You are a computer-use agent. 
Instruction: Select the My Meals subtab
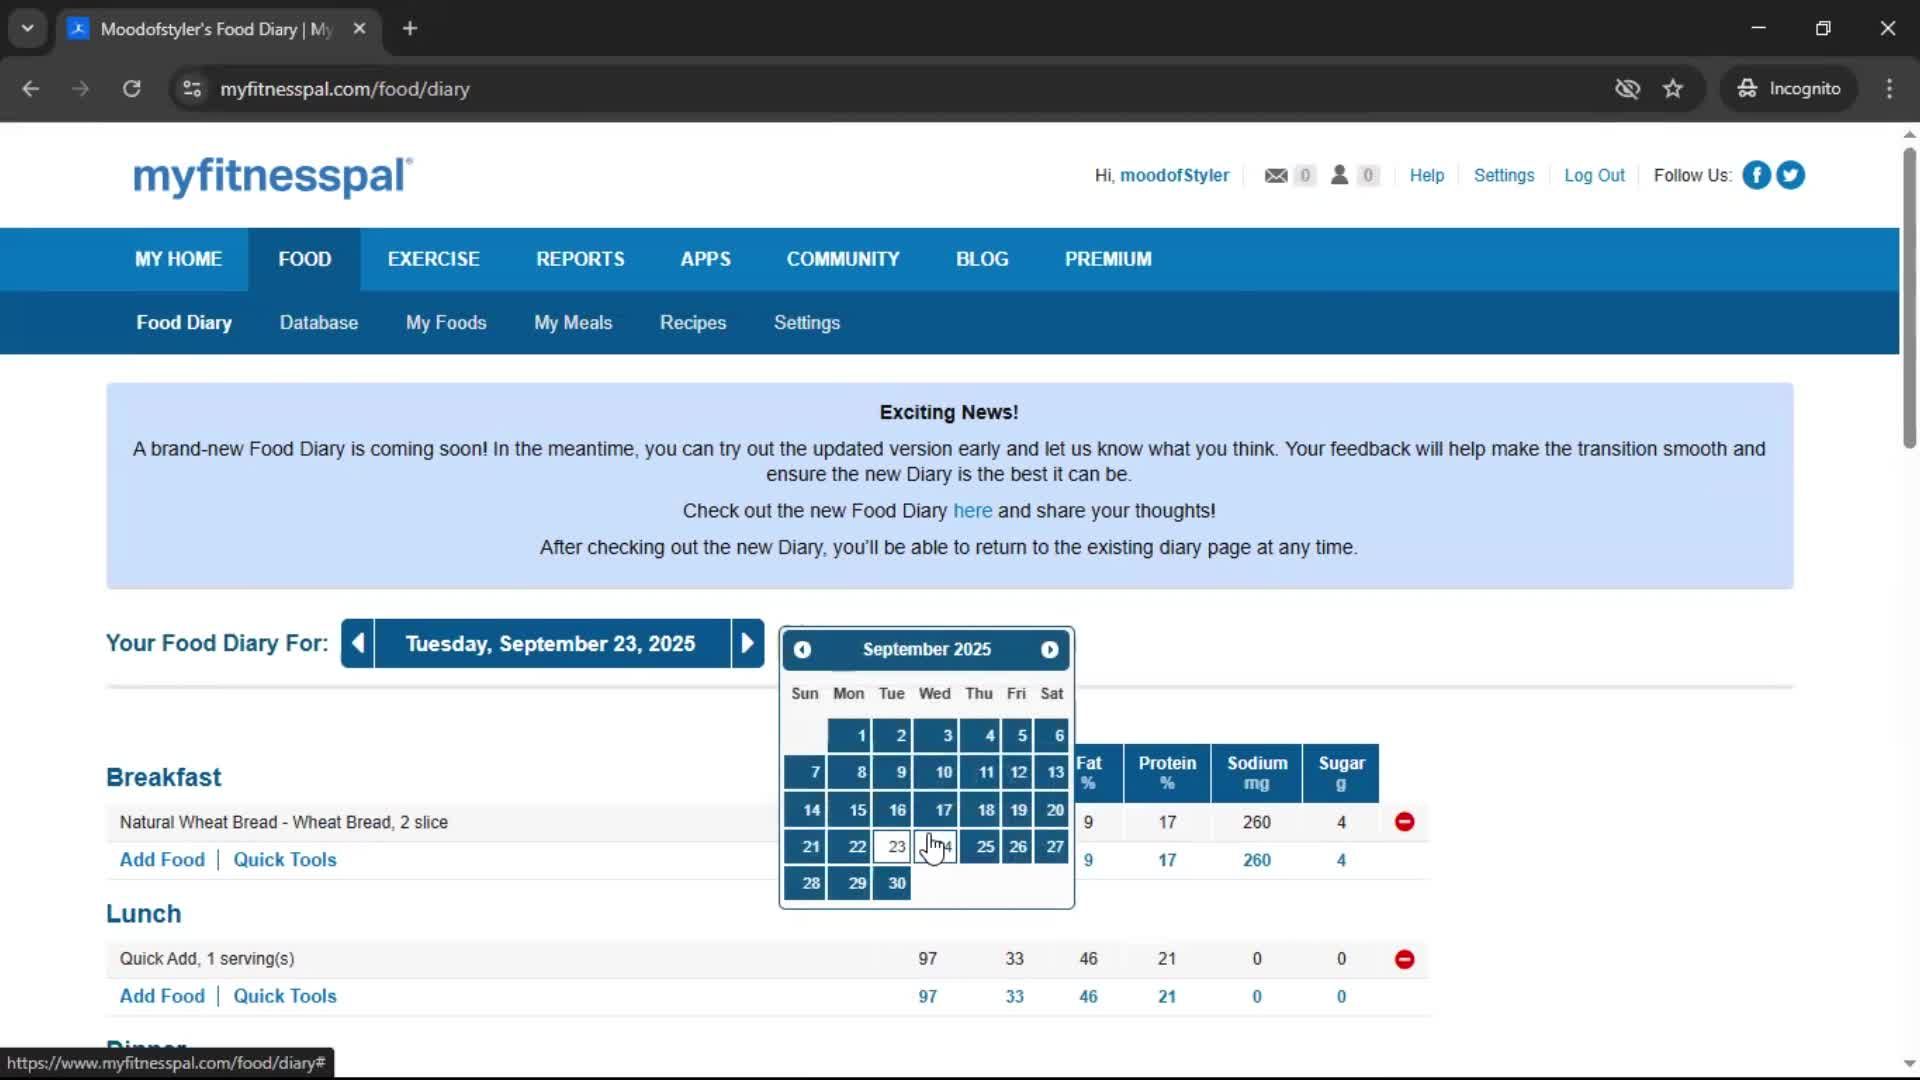(573, 323)
